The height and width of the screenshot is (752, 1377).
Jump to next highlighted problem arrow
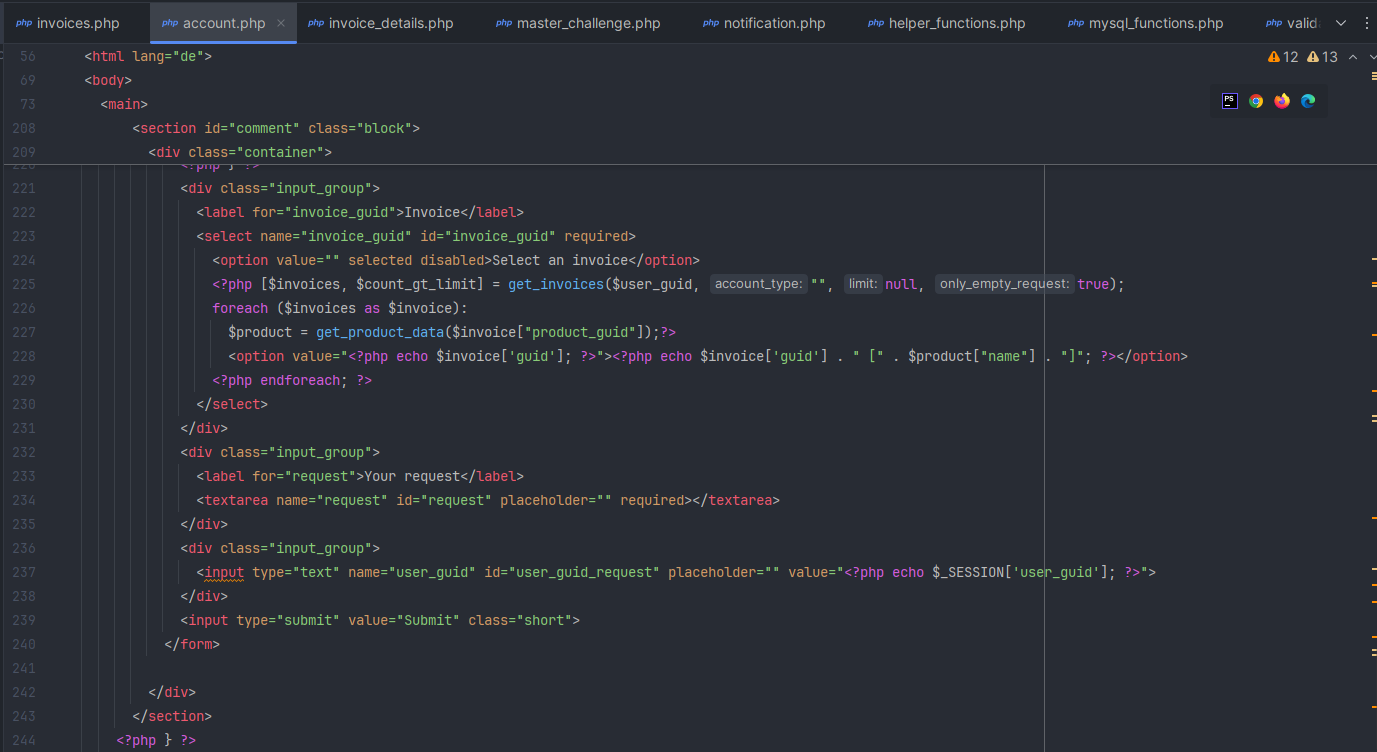pyautogui.click(x=1372, y=57)
